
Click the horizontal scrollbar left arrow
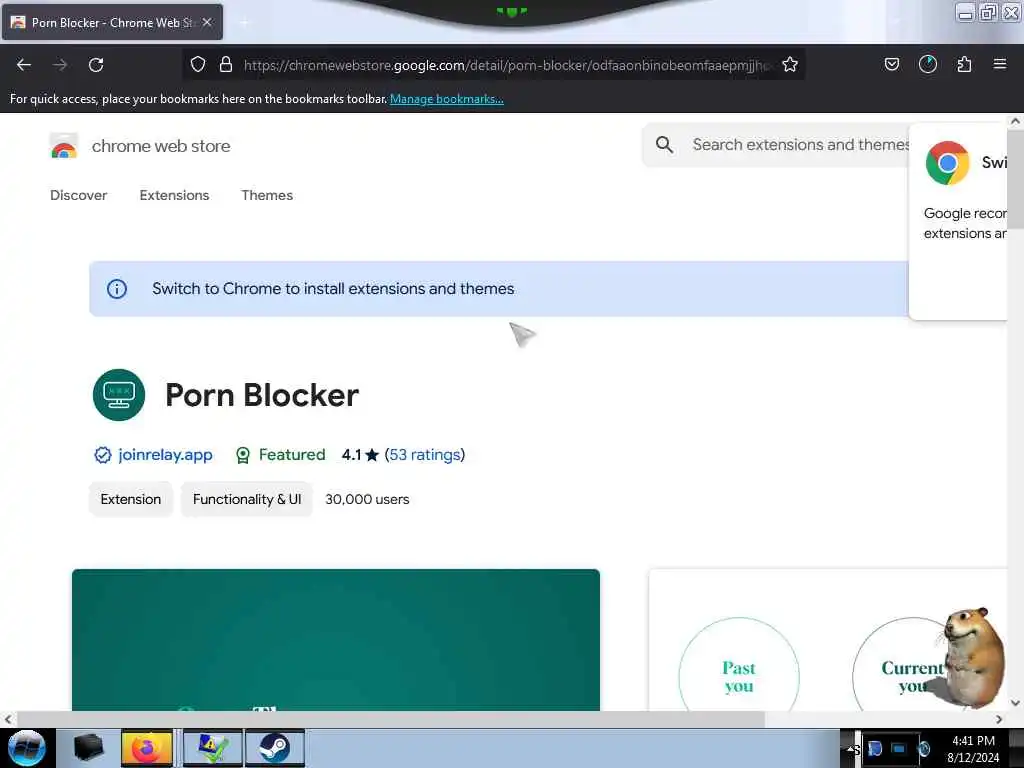7,719
